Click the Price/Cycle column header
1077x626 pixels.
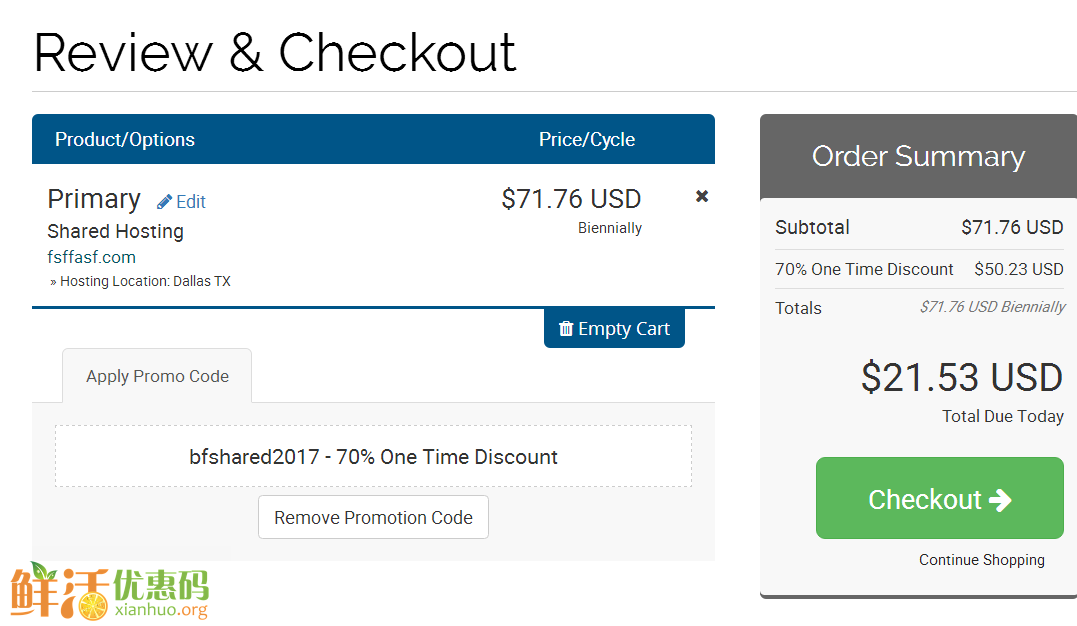pyautogui.click(x=587, y=139)
